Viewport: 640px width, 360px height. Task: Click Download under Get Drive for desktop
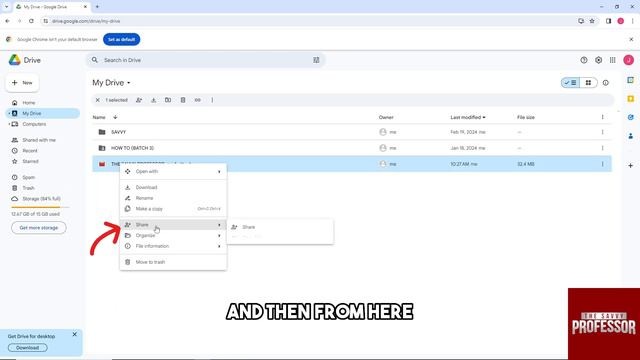coord(27,348)
